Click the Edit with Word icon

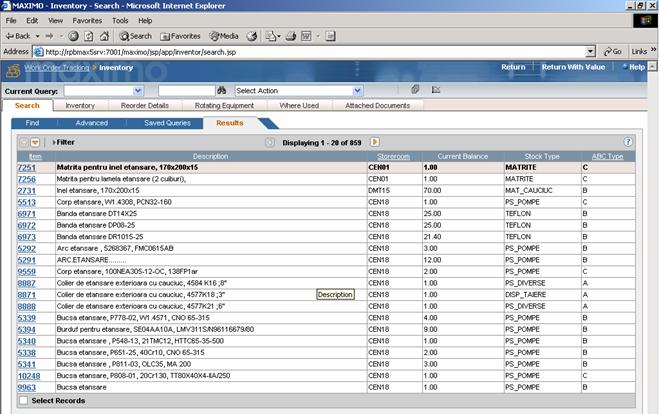click(x=306, y=36)
